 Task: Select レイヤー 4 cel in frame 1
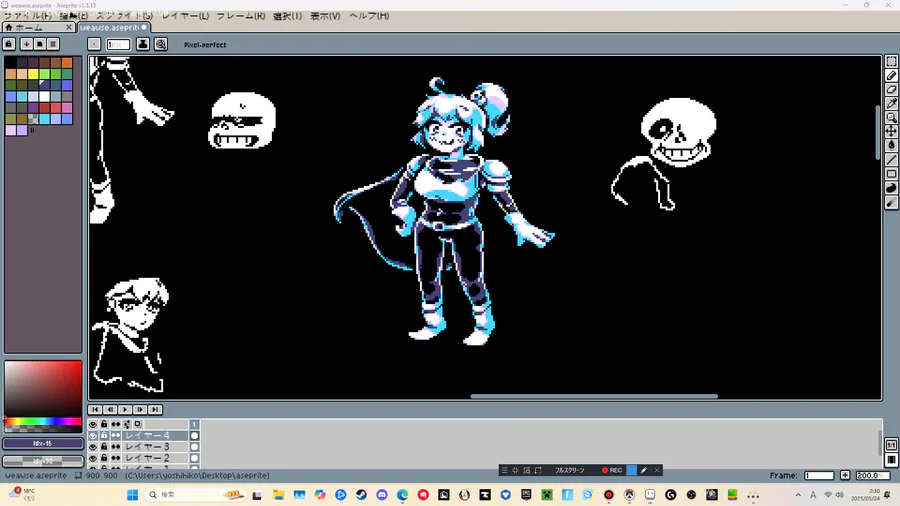[x=195, y=435]
